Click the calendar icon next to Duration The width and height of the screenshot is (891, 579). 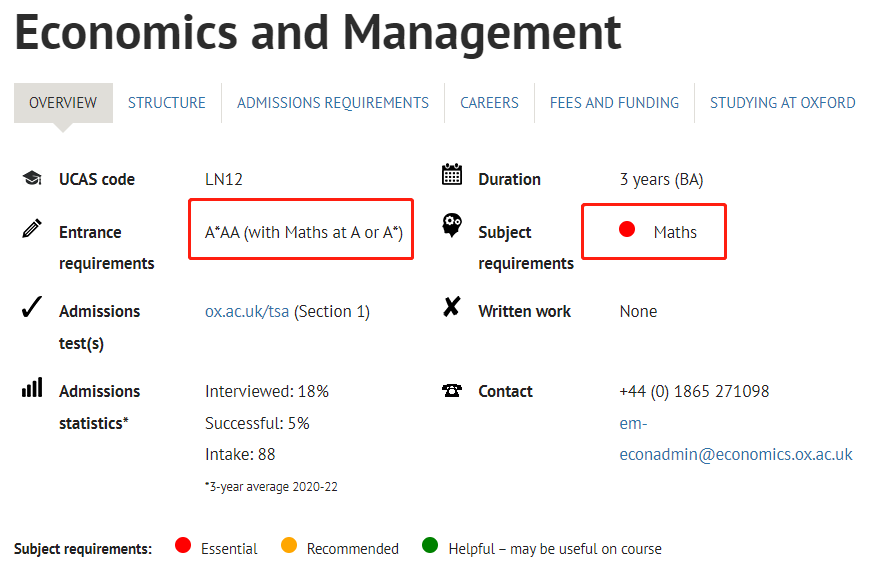pos(452,174)
